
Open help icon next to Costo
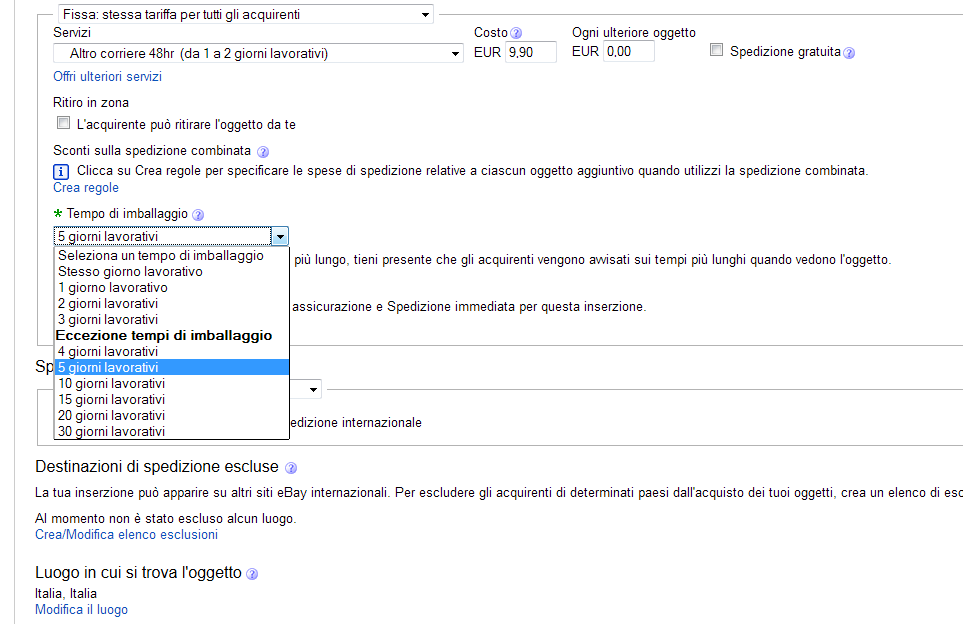[x=516, y=33]
